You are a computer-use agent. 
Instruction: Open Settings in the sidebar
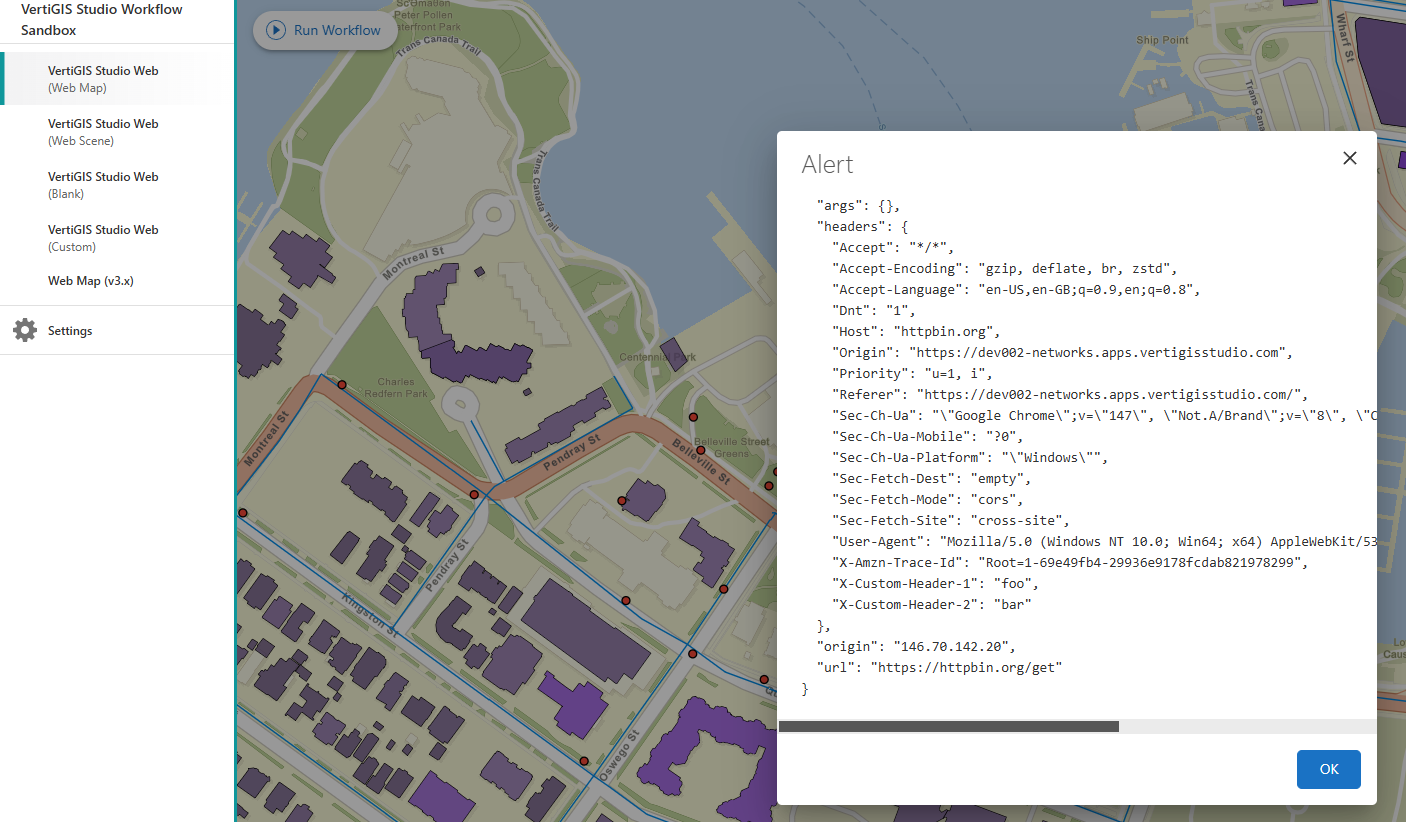[x=117, y=330]
